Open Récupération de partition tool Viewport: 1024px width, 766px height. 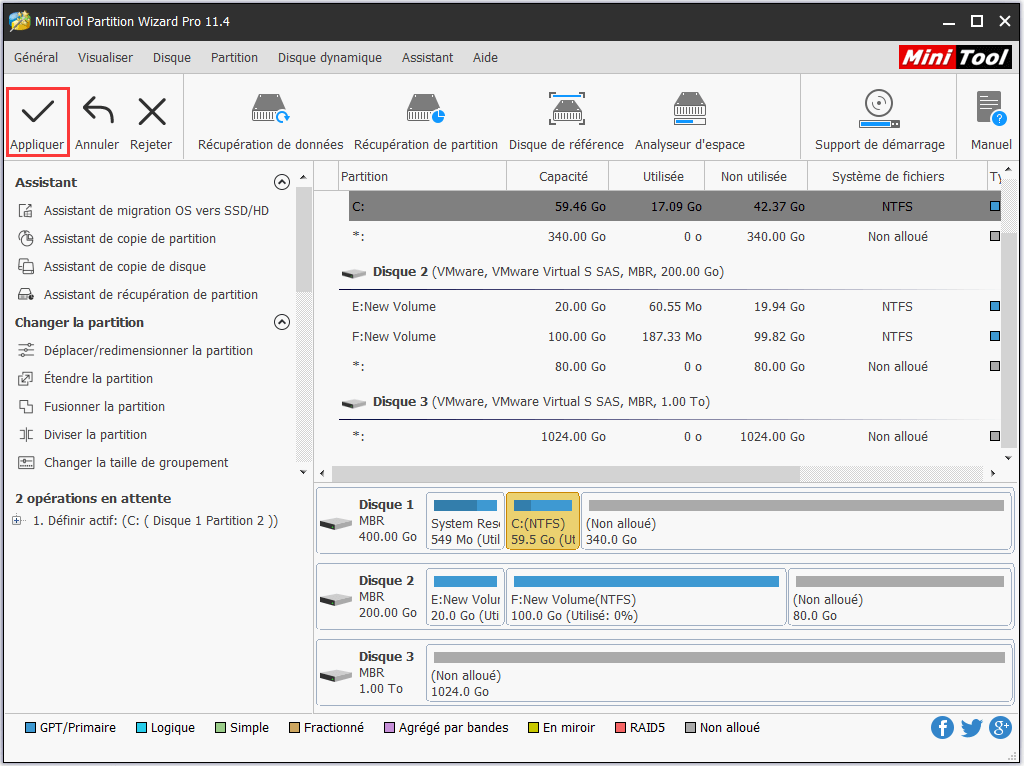[426, 122]
